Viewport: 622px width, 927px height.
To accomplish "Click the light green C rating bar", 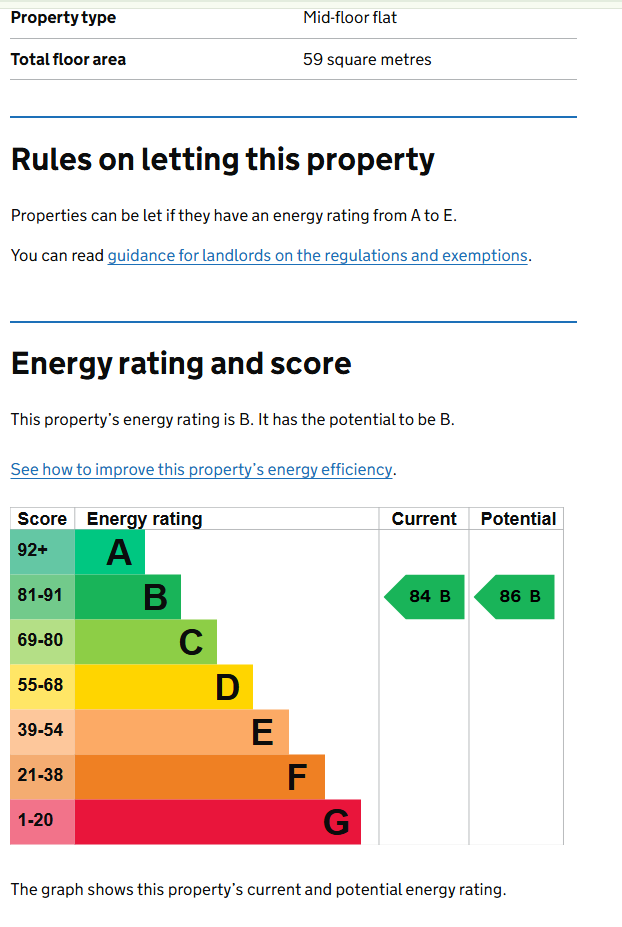I will point(147,642).
